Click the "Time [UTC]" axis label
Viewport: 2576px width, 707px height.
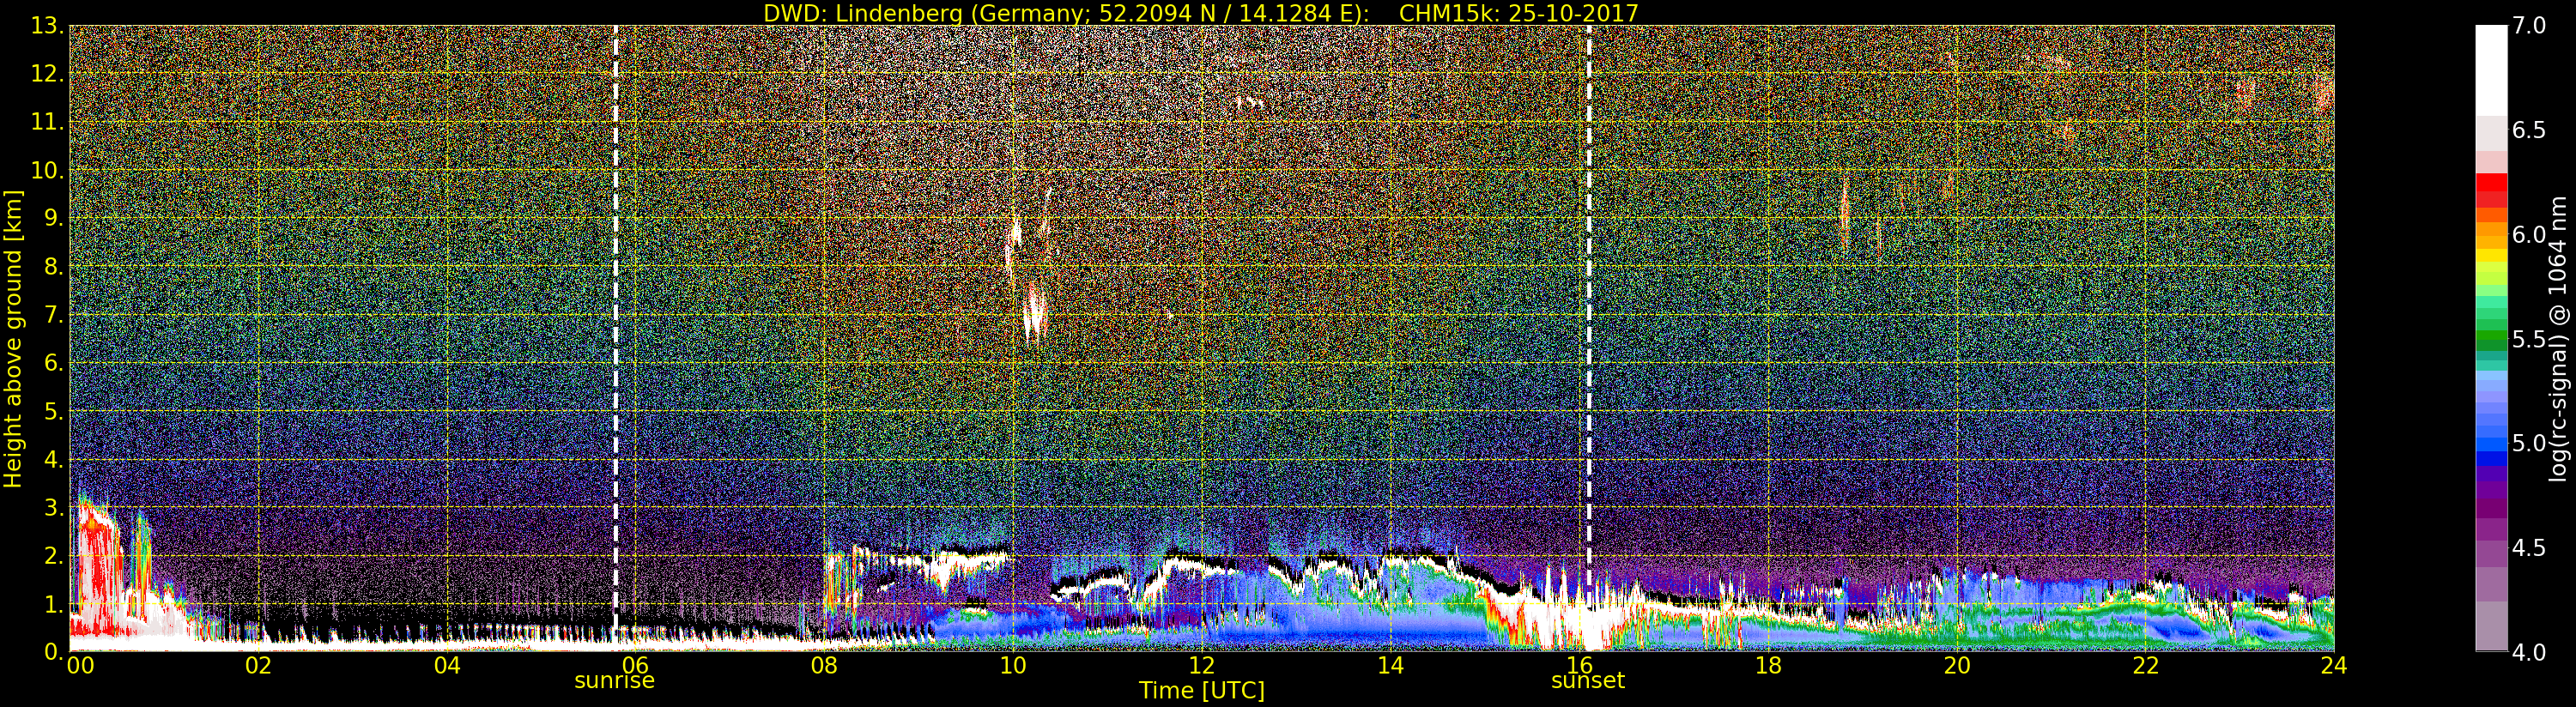click(x=1202, y=691)
